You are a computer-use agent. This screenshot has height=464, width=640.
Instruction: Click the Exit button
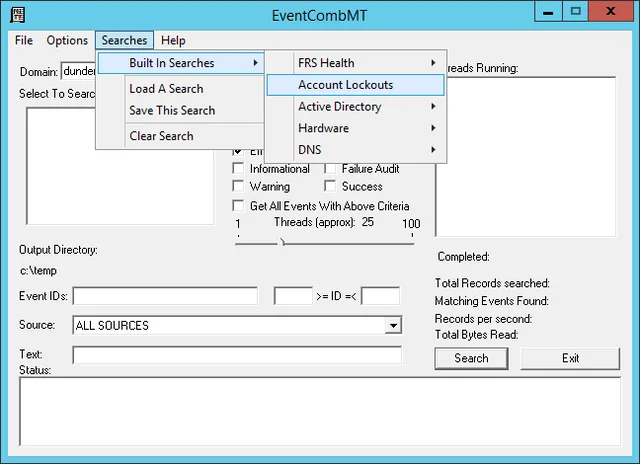570,358
